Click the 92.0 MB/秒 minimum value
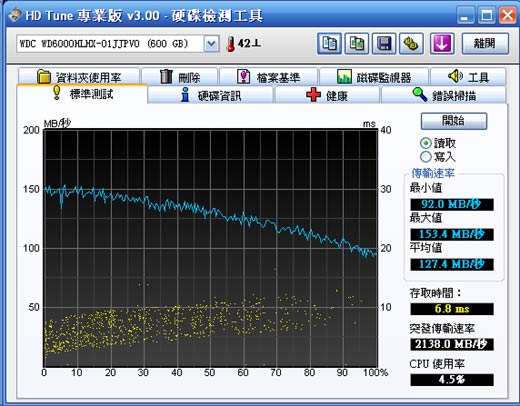Viewport: 520px width, 406px height. tap(452, 204)
